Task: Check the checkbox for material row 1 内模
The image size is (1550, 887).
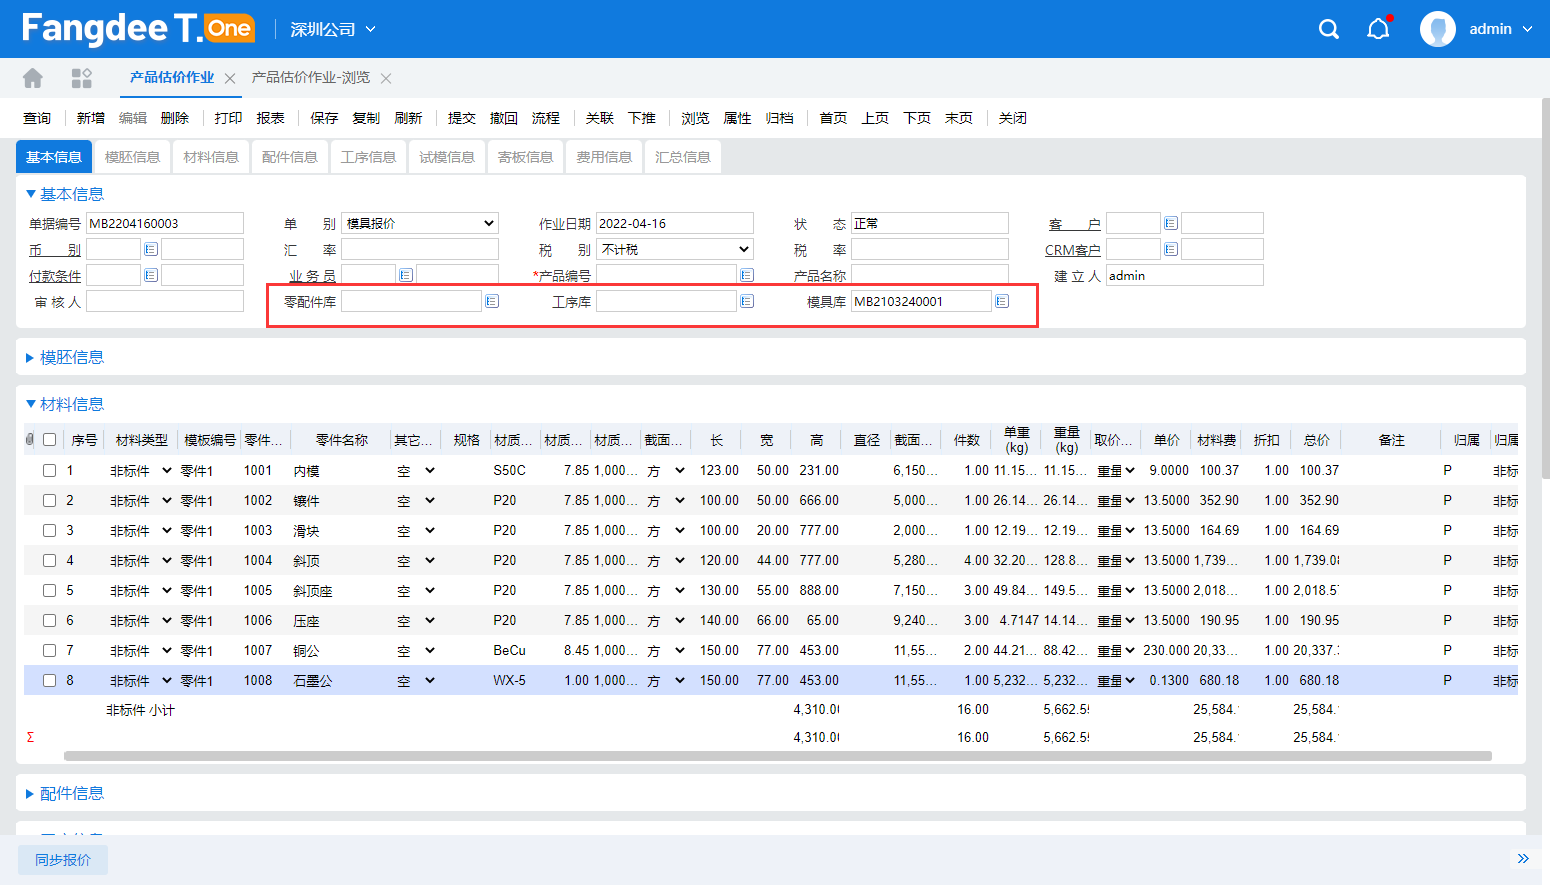Action: (x=49, y=470)
